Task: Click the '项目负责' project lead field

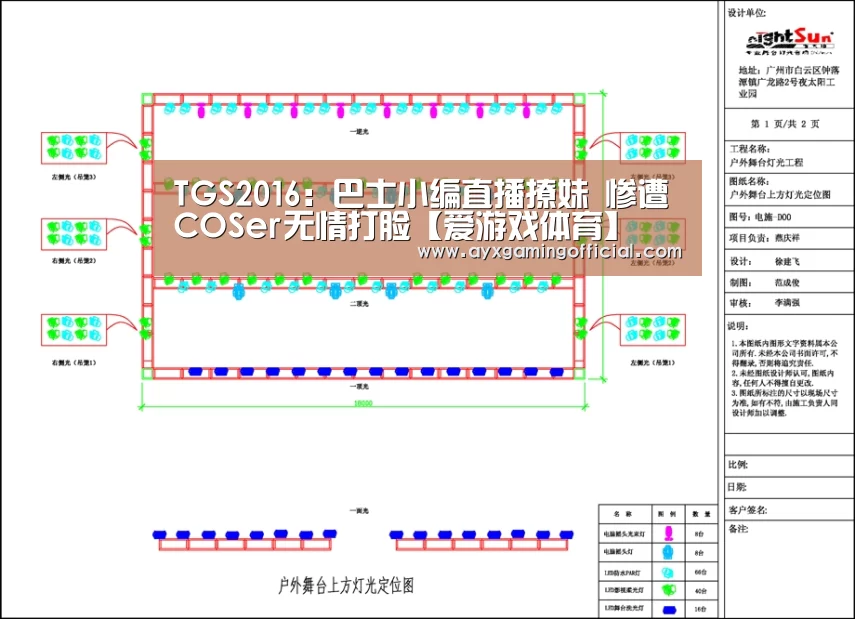Action: click(764, 238)
